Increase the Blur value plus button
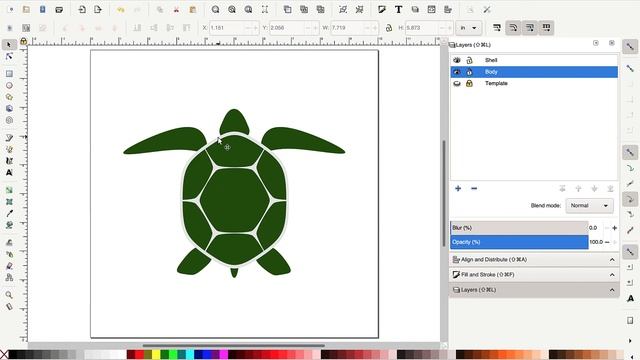The image size is (640, 360). pyautogui.click(x=614, y=228)
